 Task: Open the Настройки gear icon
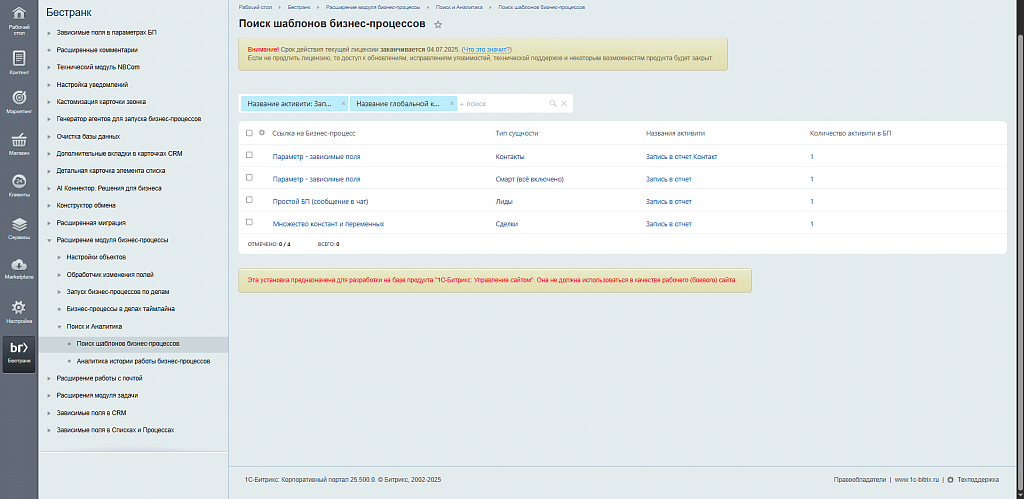[19, 311]
